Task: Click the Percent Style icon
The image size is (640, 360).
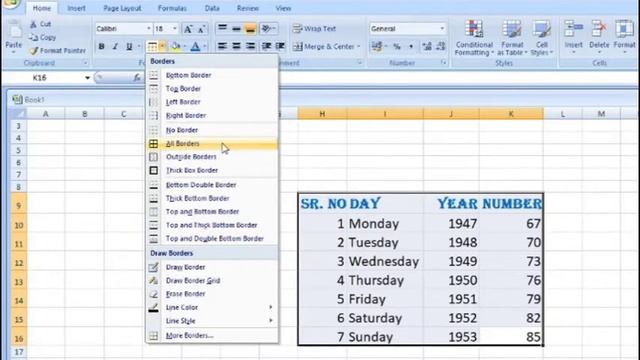Action: [397, 47]
